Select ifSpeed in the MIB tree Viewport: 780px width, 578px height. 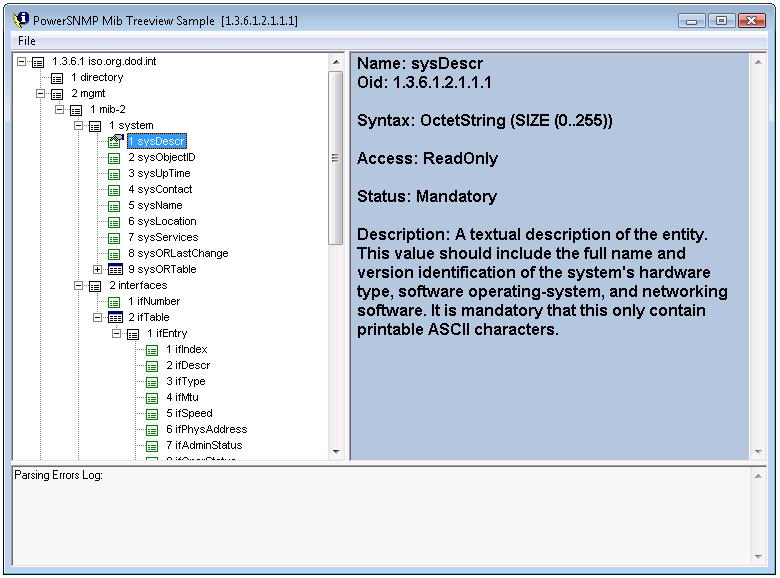tap(189, 414)
